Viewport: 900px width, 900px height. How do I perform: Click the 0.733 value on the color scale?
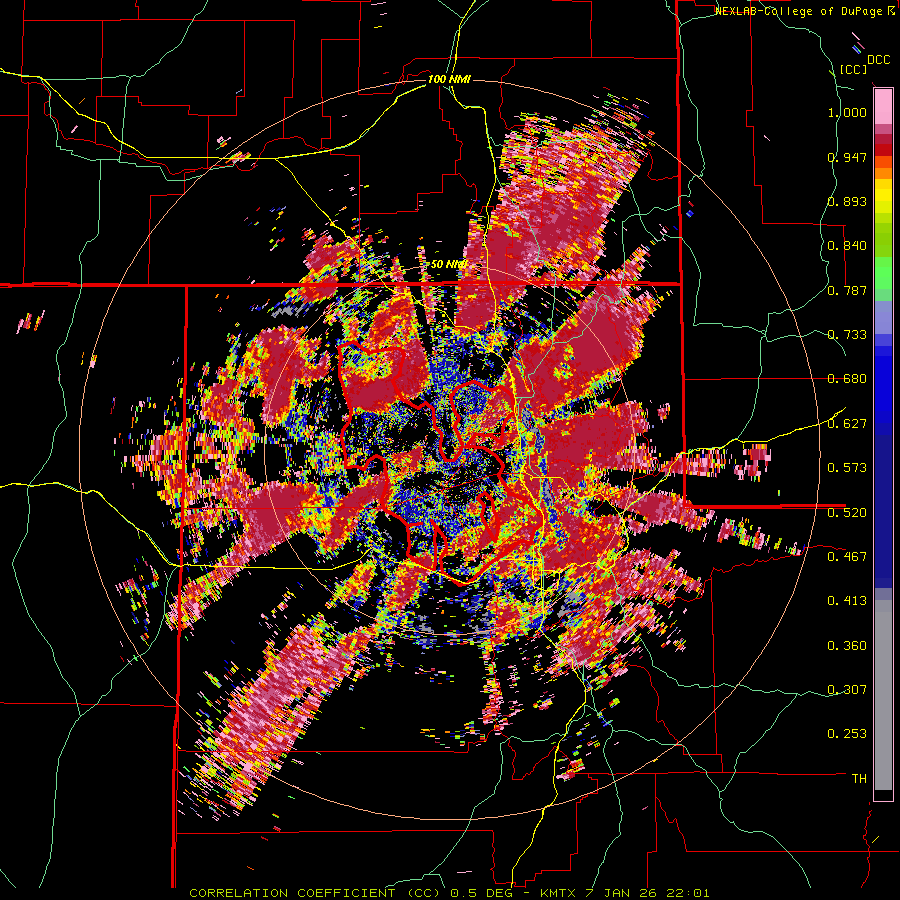[847, 335]
